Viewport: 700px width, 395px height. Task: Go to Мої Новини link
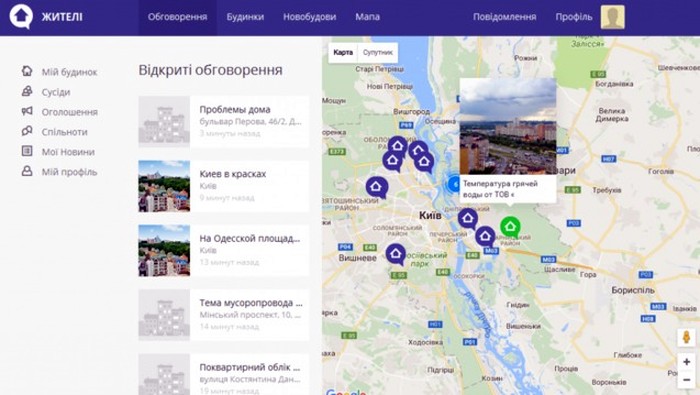point(68,152)
